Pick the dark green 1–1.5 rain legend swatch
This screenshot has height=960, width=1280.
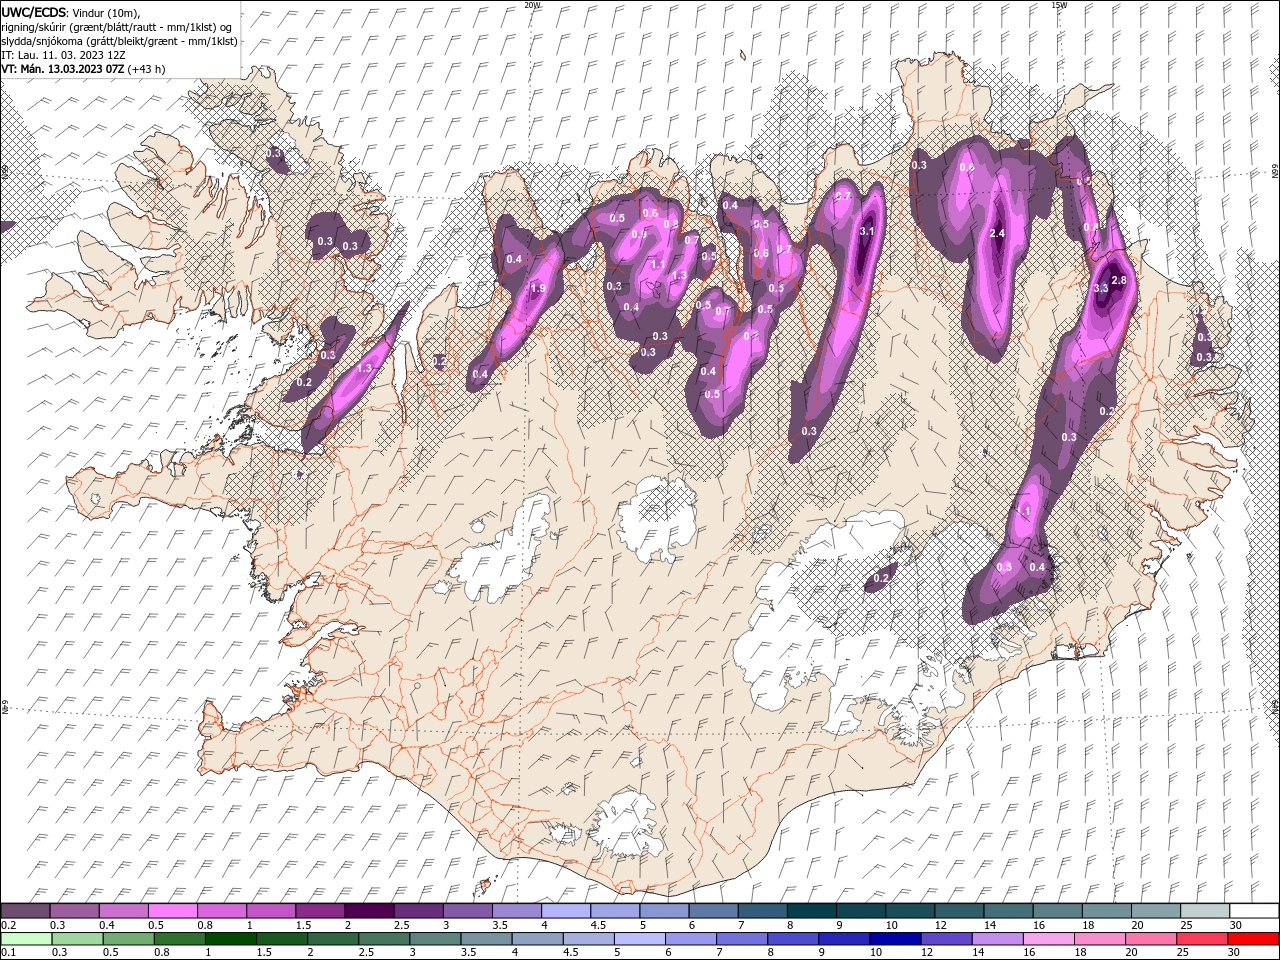230,939
